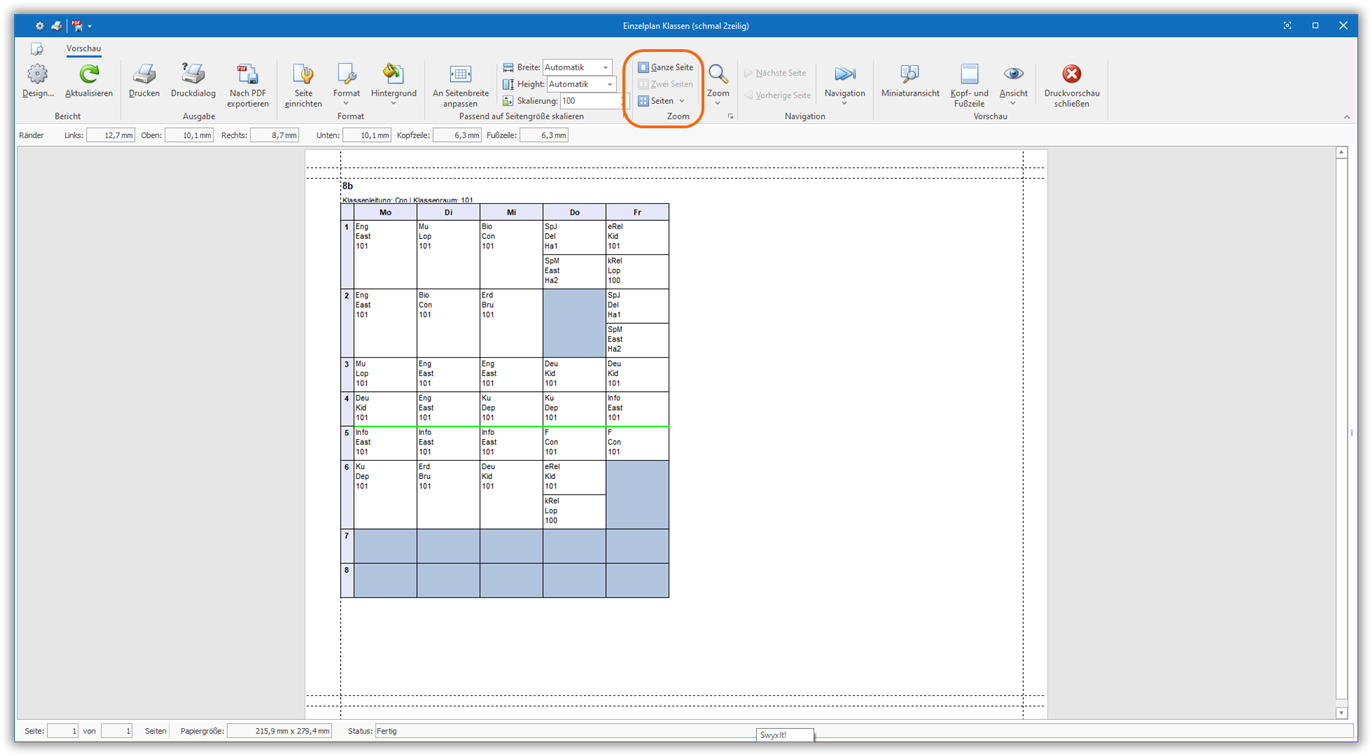The width and height of the screenshot is (1372, 756).
Task: Click the vertical scrollbar down arrow
Action: click(1341, 713)
